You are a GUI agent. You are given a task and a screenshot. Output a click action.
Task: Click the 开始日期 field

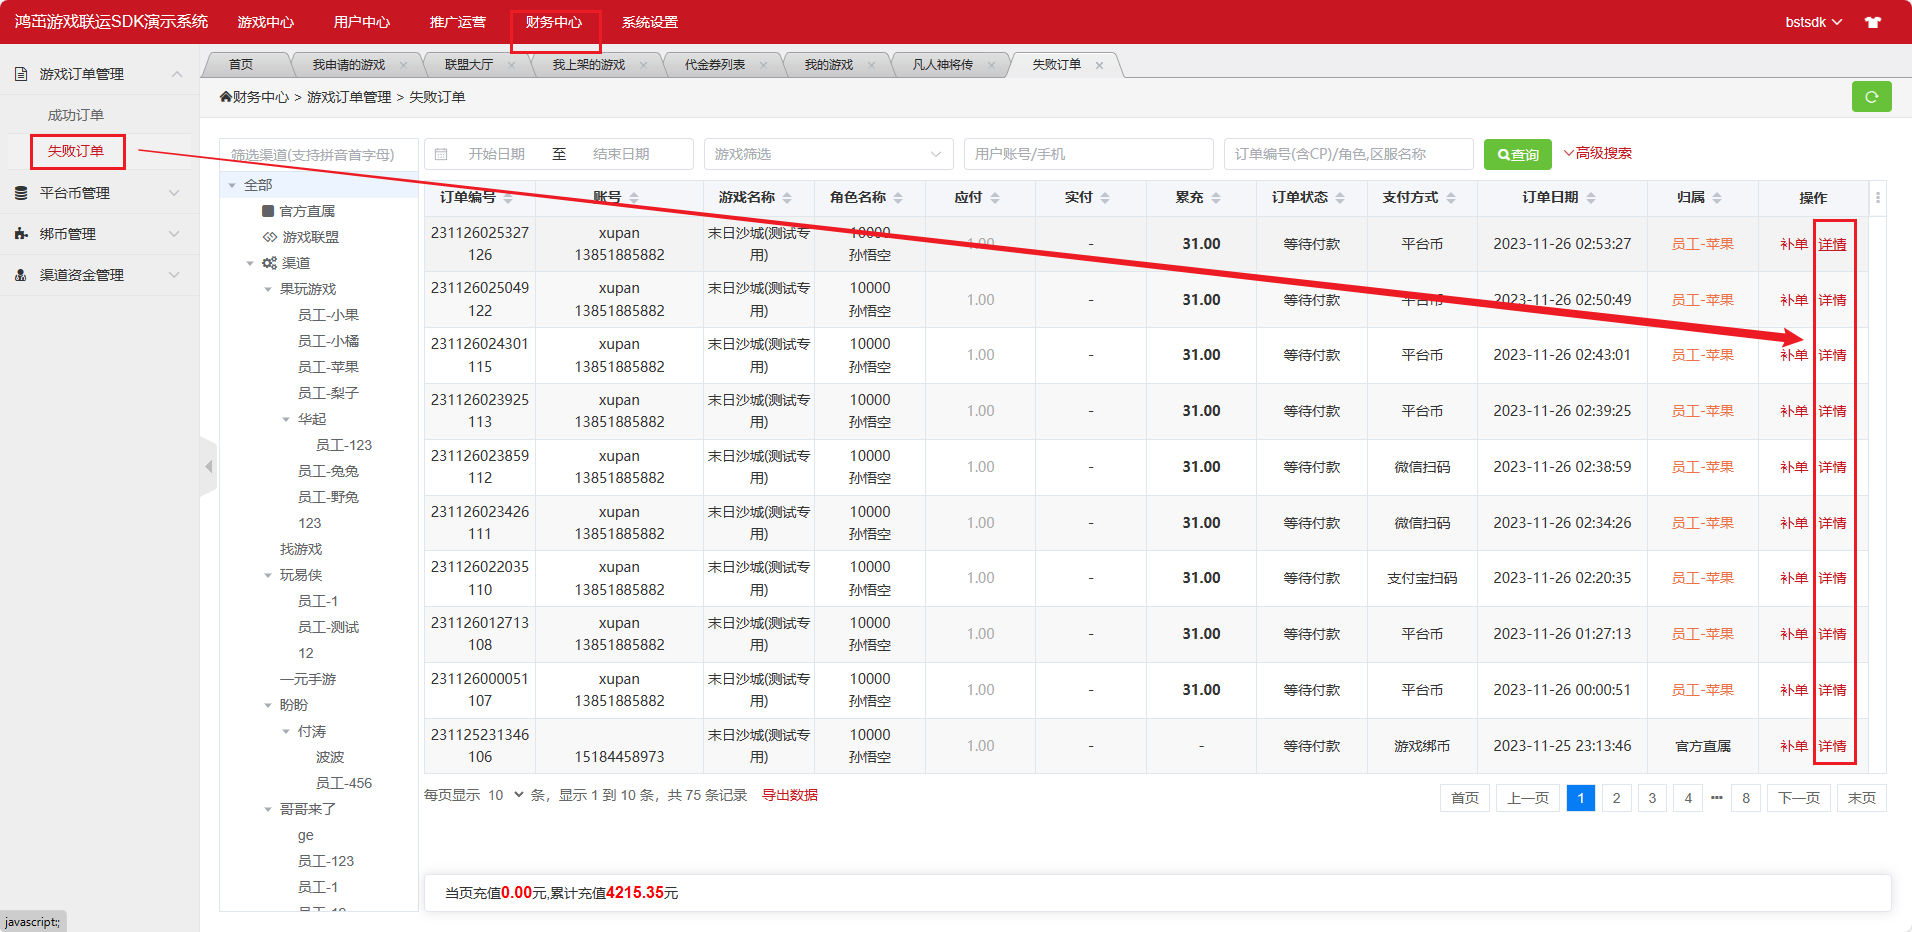(x=497, y=154)
